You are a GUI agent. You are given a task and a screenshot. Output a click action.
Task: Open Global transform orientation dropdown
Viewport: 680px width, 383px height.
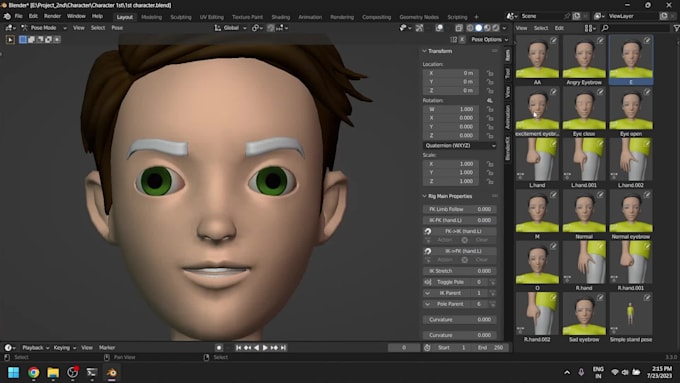[x=230, y=28]
